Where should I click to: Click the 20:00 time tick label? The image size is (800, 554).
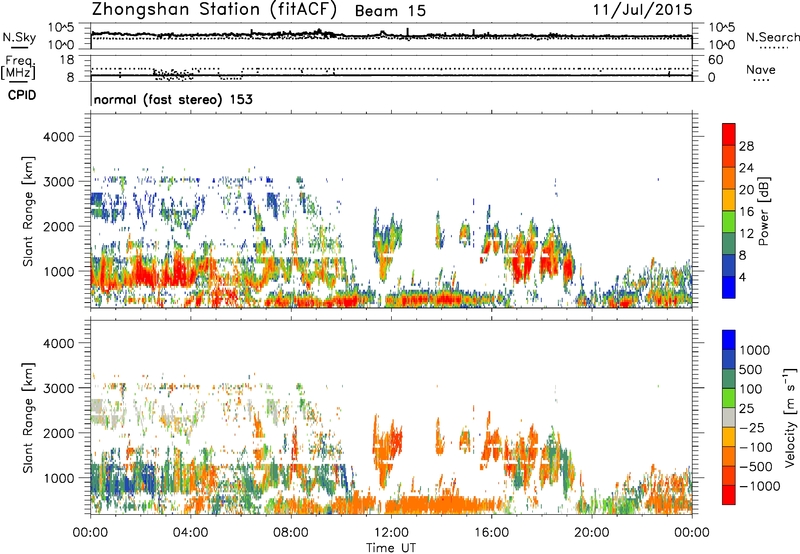tap(591, 533)
